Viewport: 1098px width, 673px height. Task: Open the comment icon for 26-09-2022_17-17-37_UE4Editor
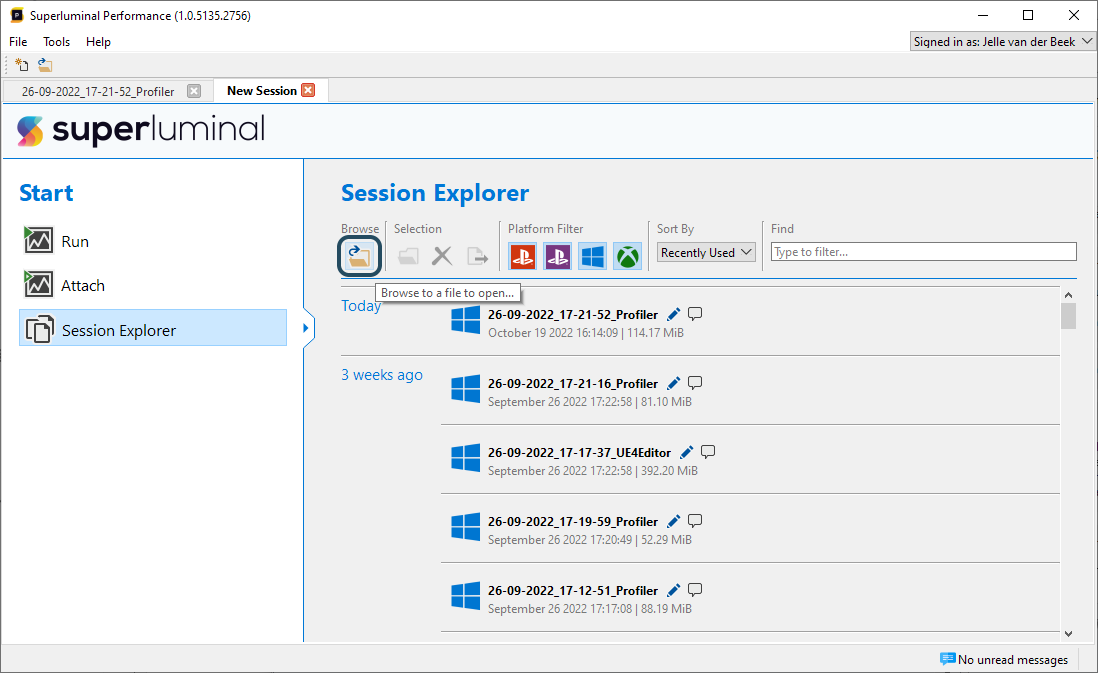click(x=708, y=452)
